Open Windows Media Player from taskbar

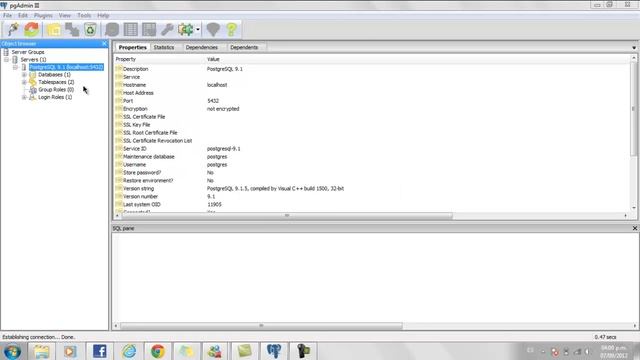[x=70, y=351]
